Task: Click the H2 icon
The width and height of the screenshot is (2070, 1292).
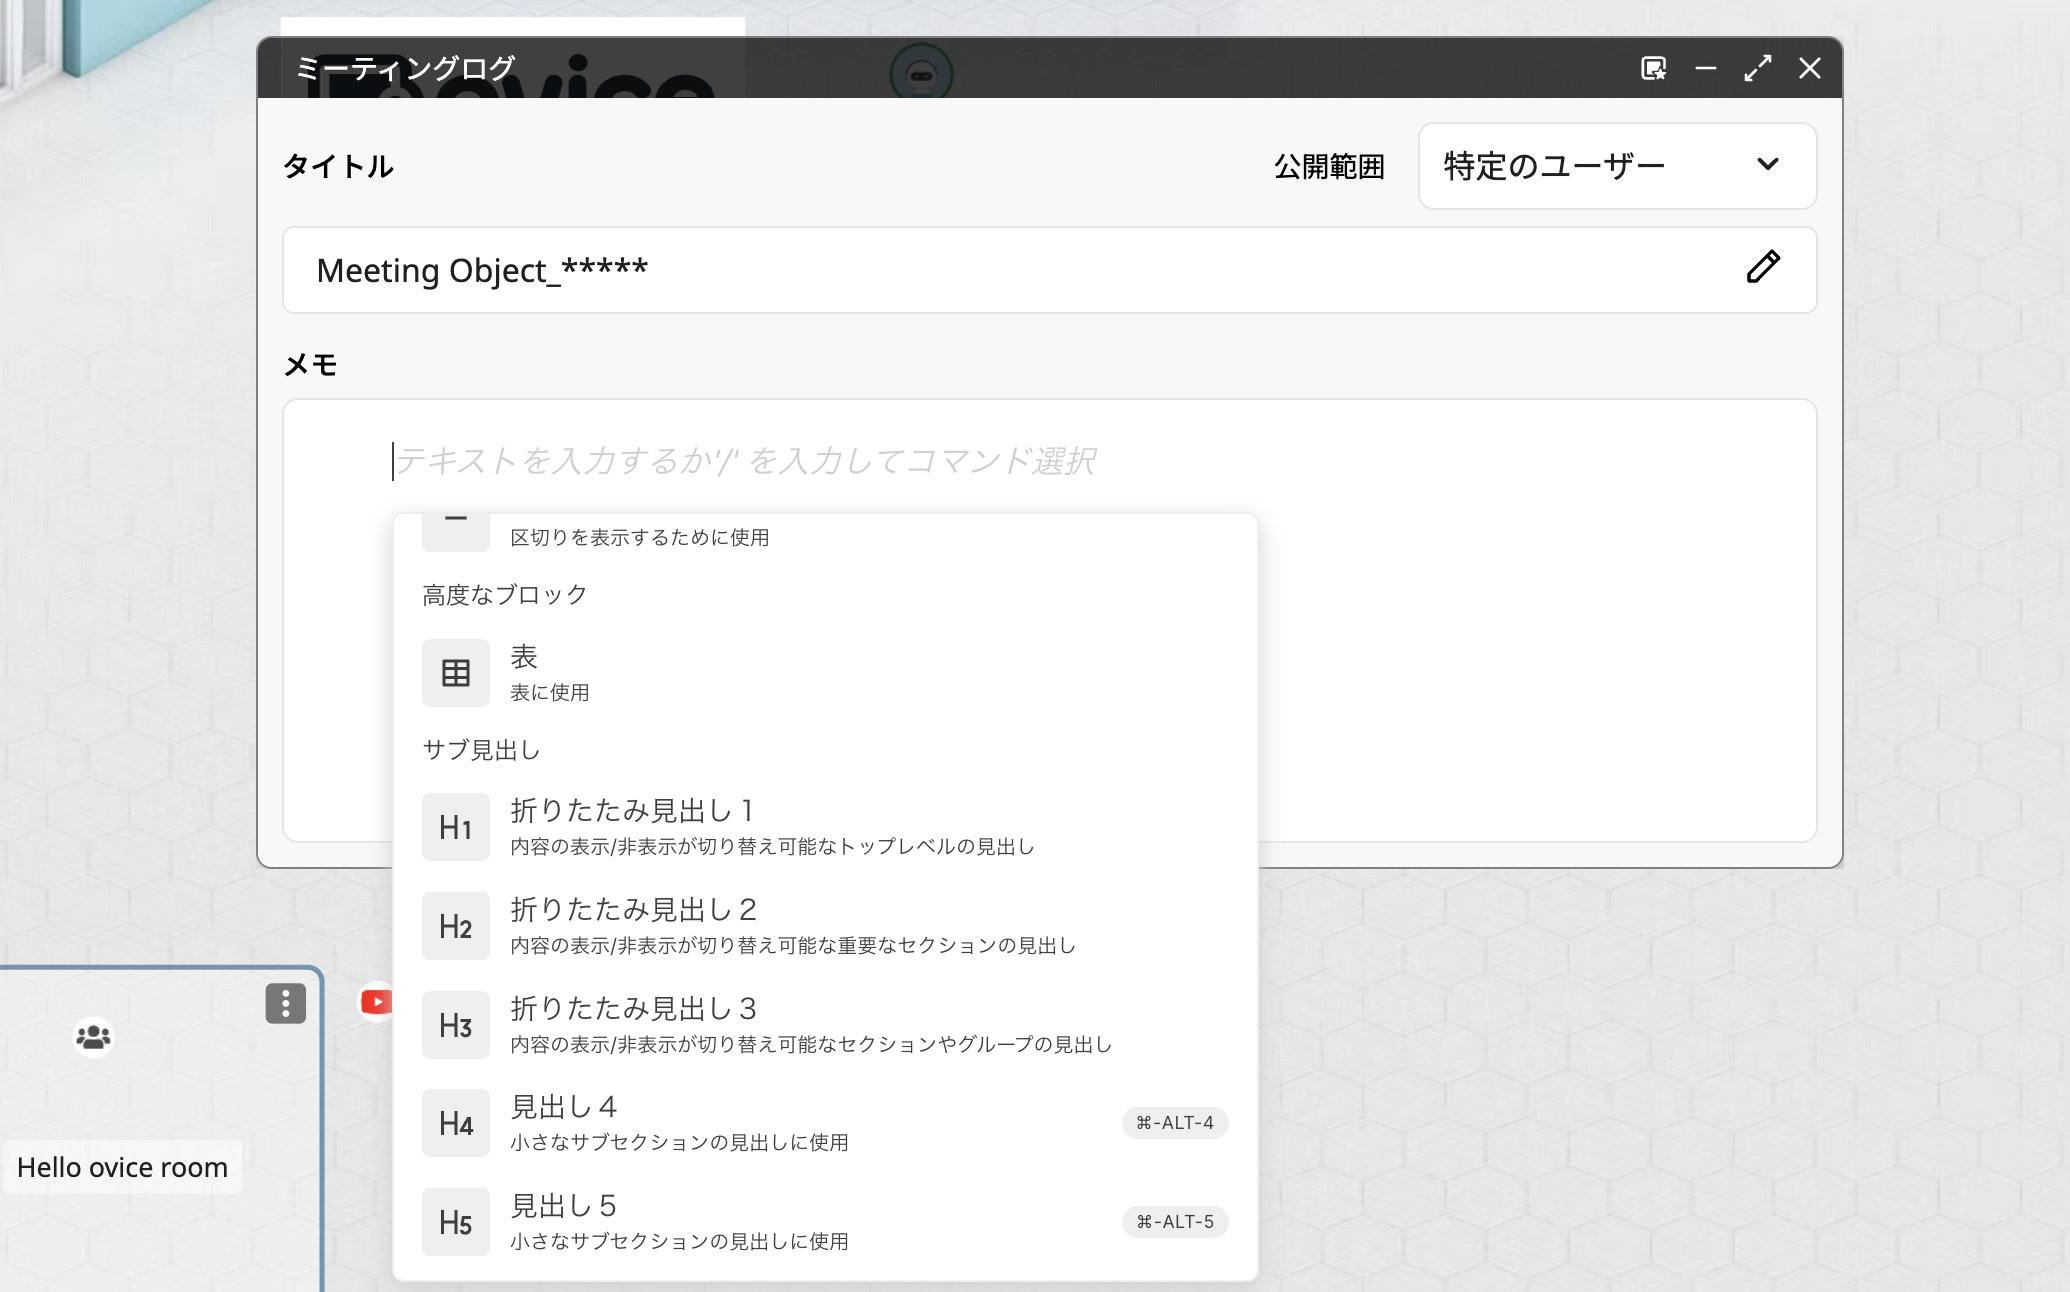Action: tap(456, 926)
